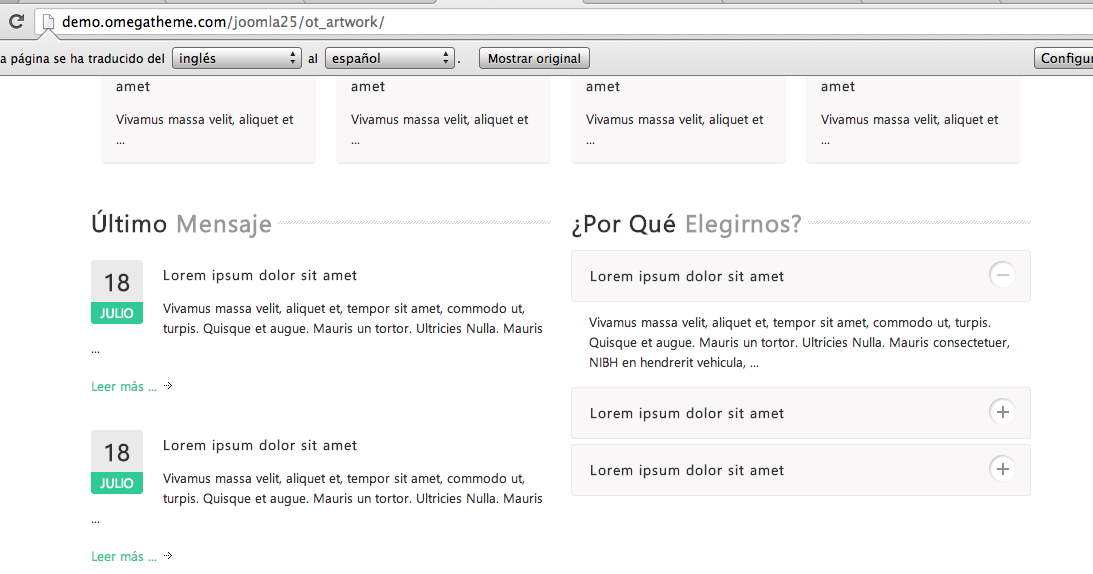The width and height of the screenshot is (1093, 574).
Task: Open first post title Lorem ipsum dolor sit amet
Action: point(260,275)
